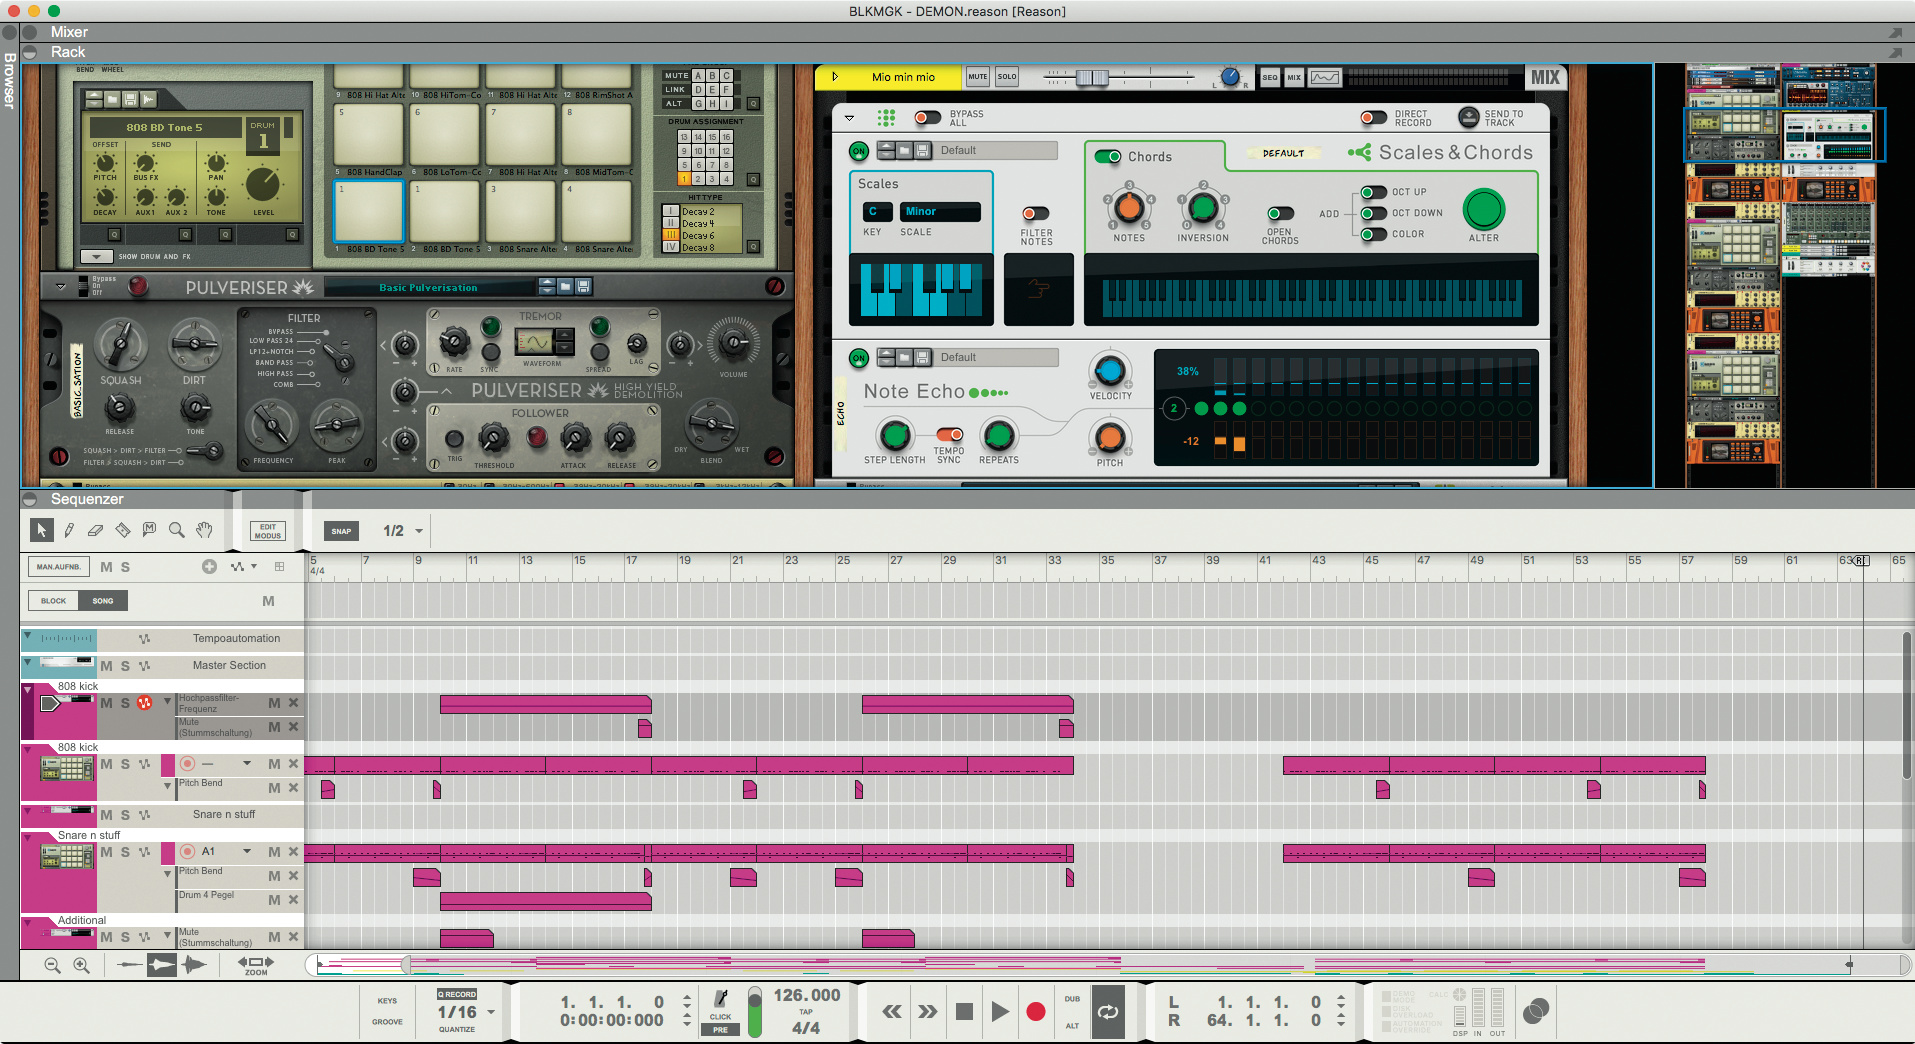This screenshot has width=1915, height=1044.
Task: Select the Pencil tool in the sequencer
Action: (x=69, y=530)
